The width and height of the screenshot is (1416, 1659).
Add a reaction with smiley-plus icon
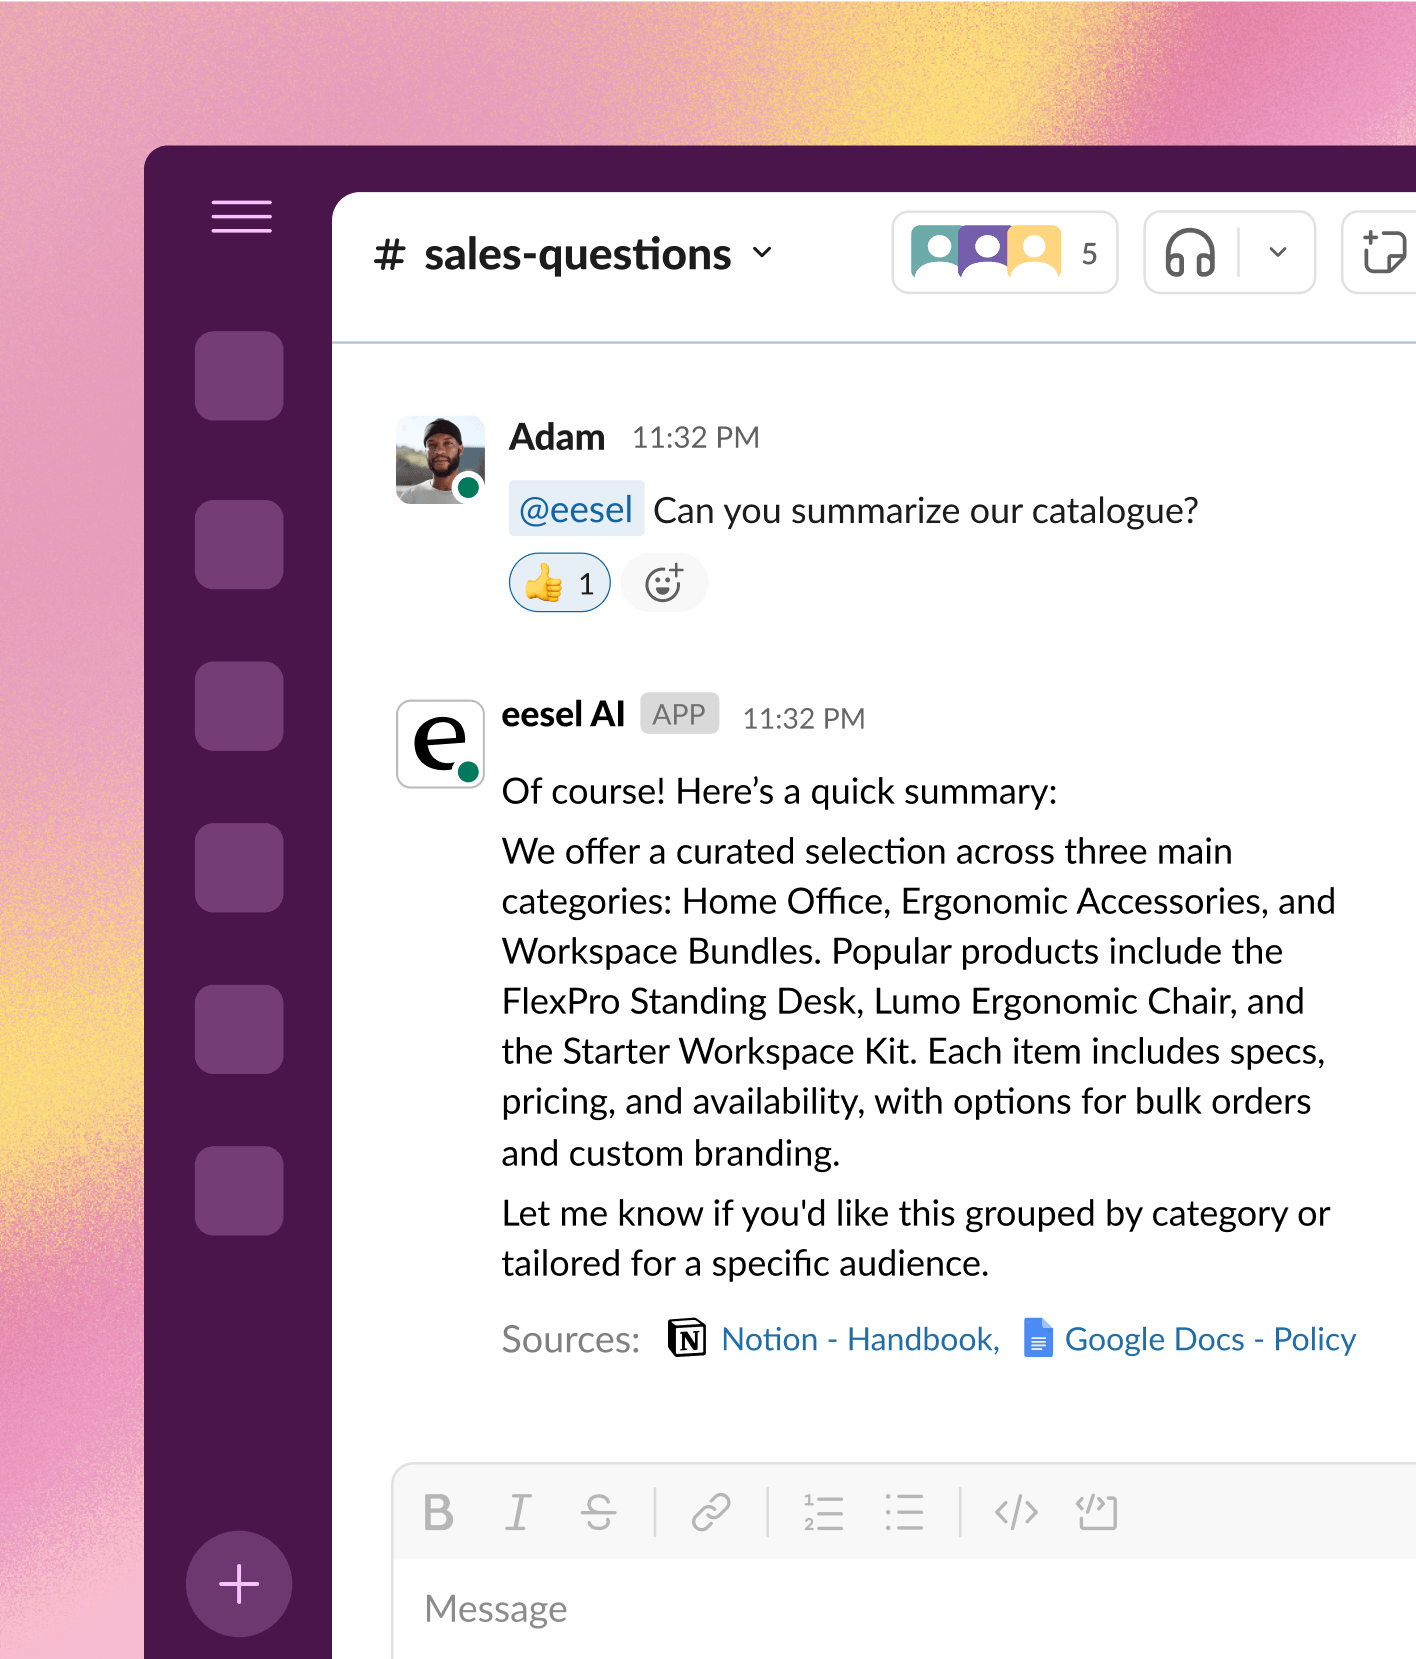664,583
